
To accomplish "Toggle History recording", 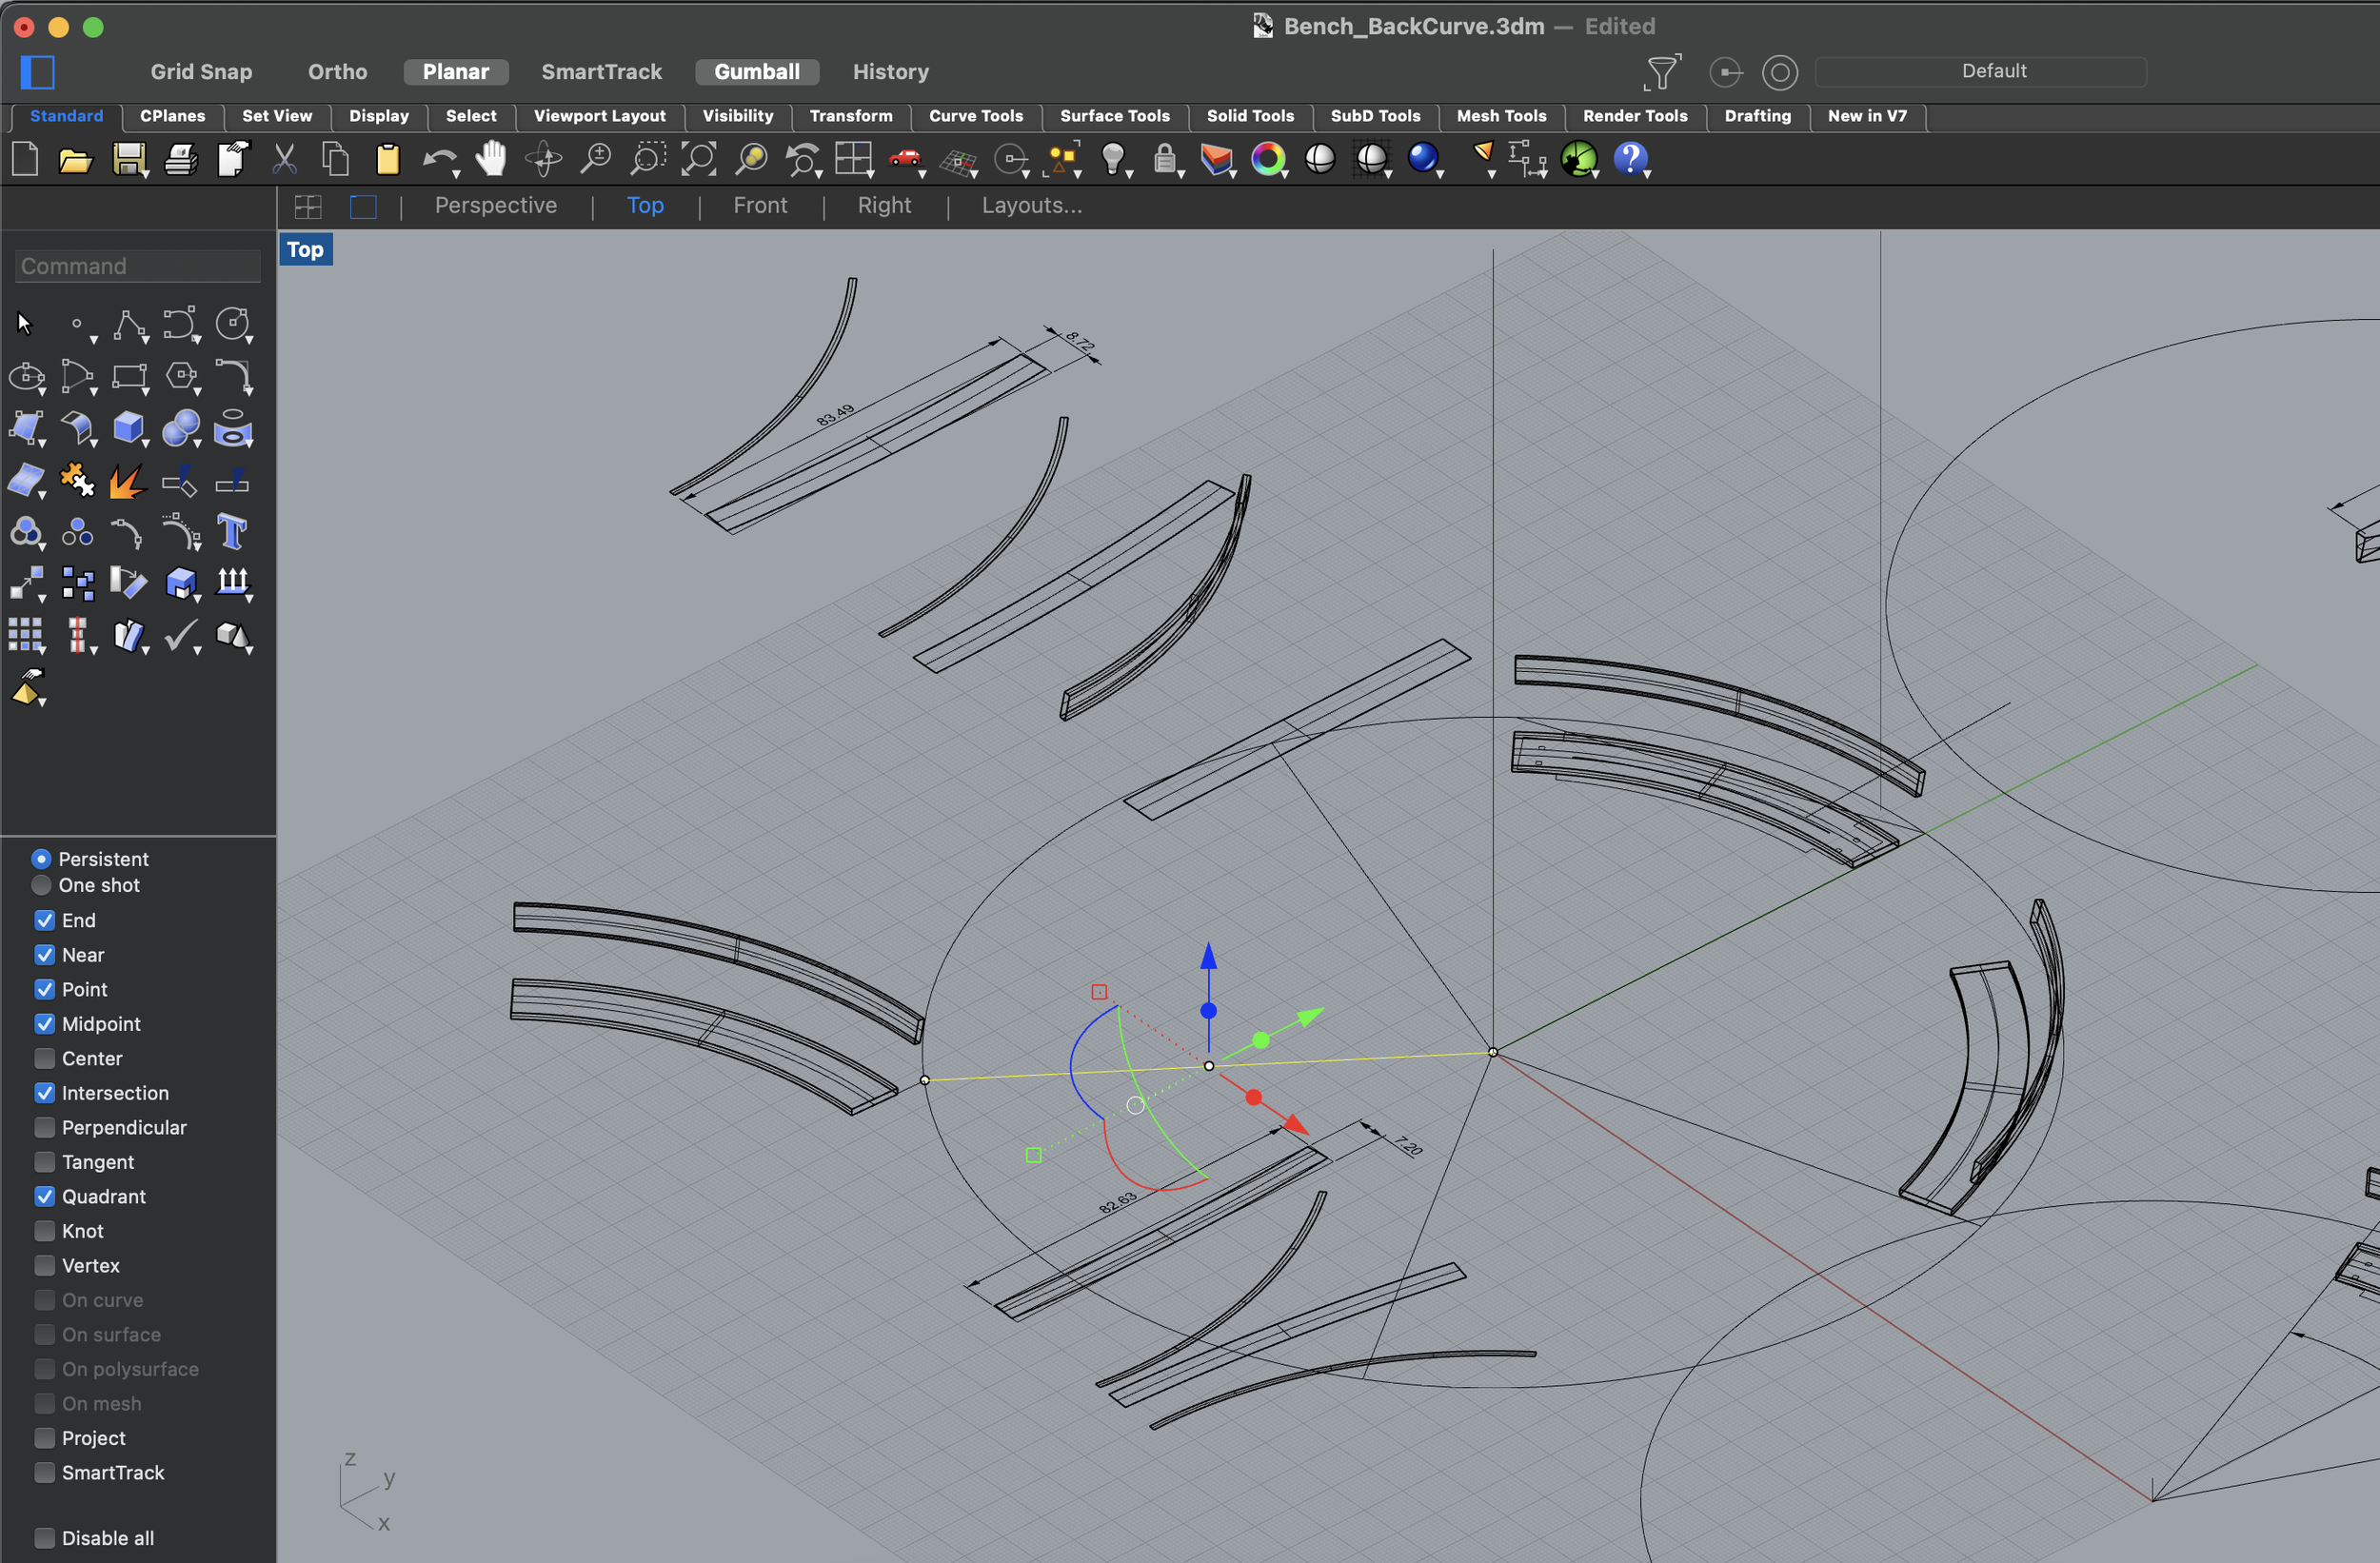I will click(x=891, y=72).
